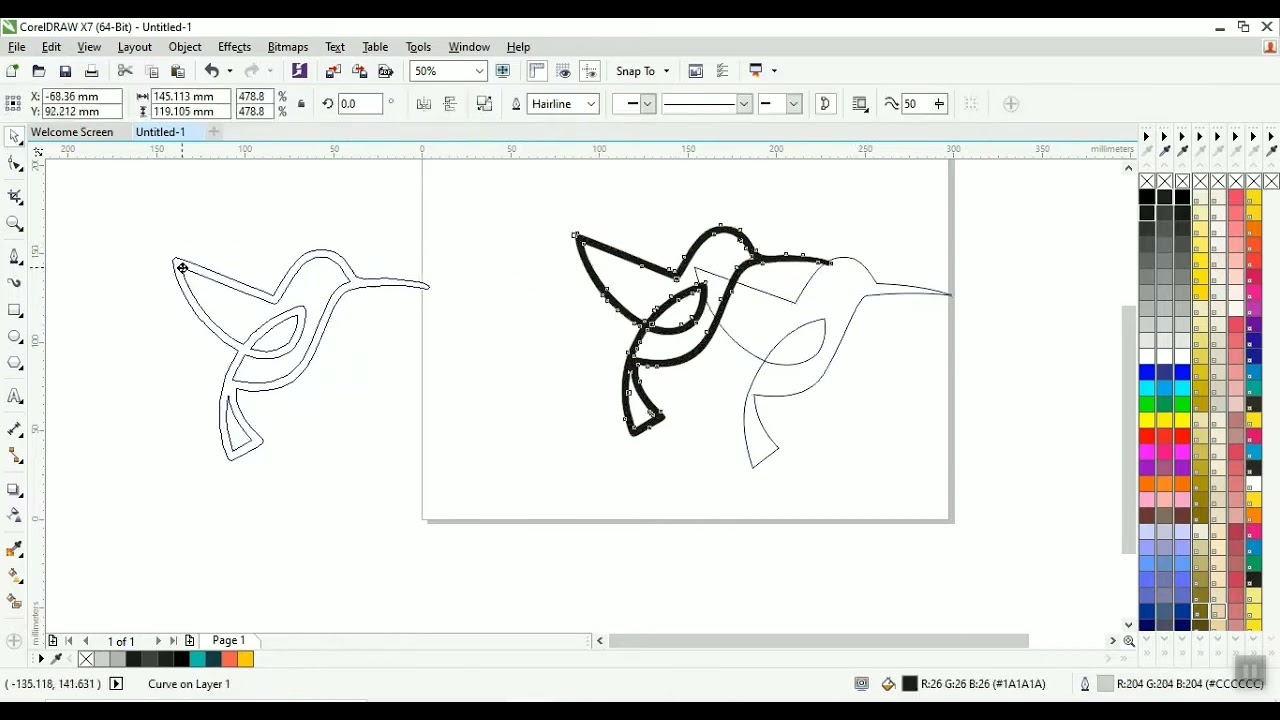Open the Effects menu
1280x720 pixels.
point(234,47)
